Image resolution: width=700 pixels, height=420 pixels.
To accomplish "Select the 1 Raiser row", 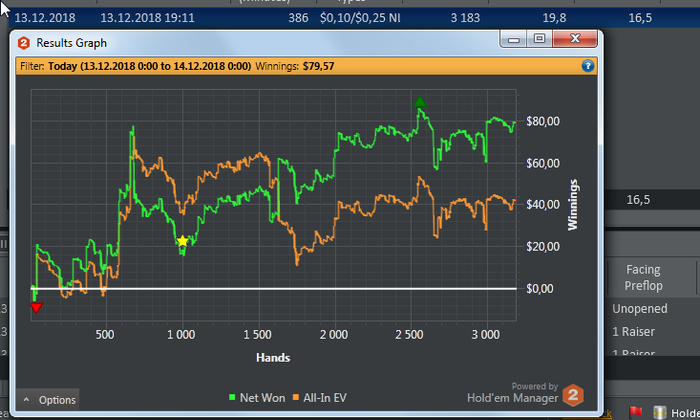I will click(x=633, y=332).
